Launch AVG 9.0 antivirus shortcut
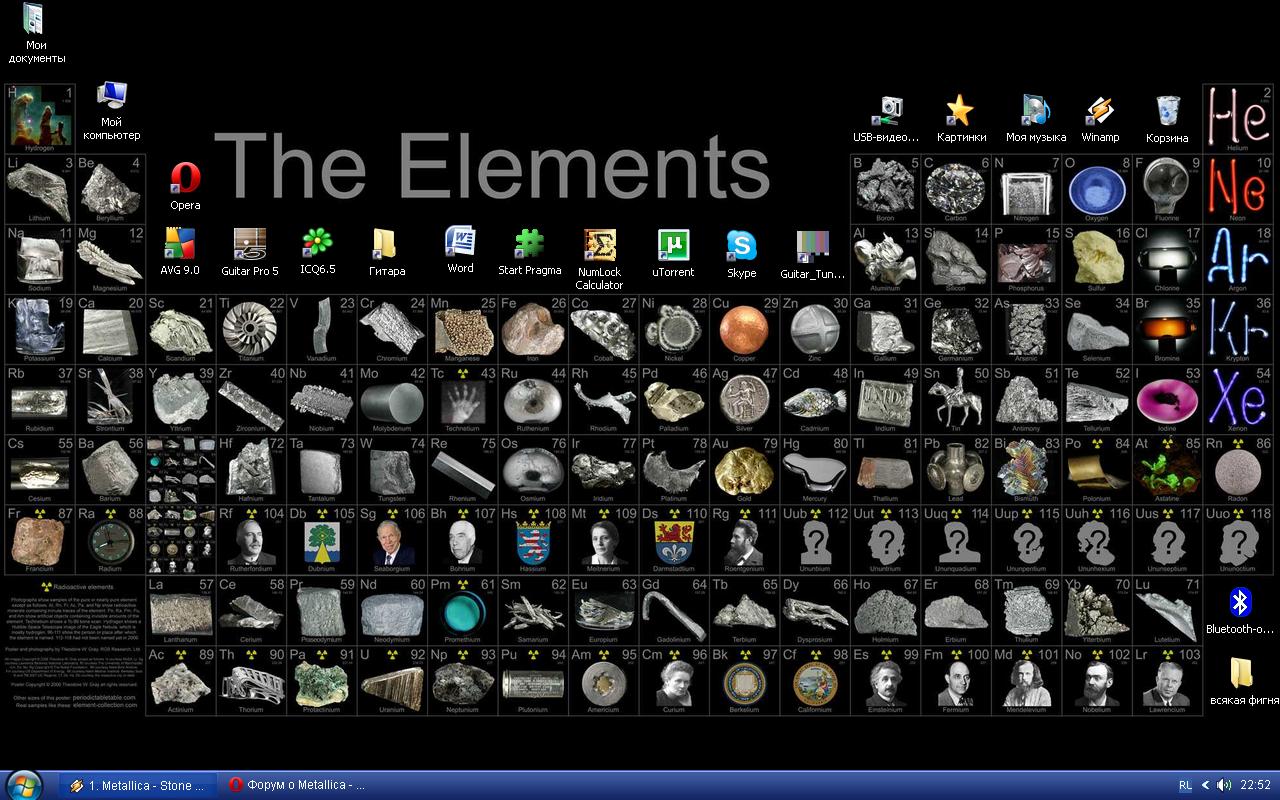 180,244
